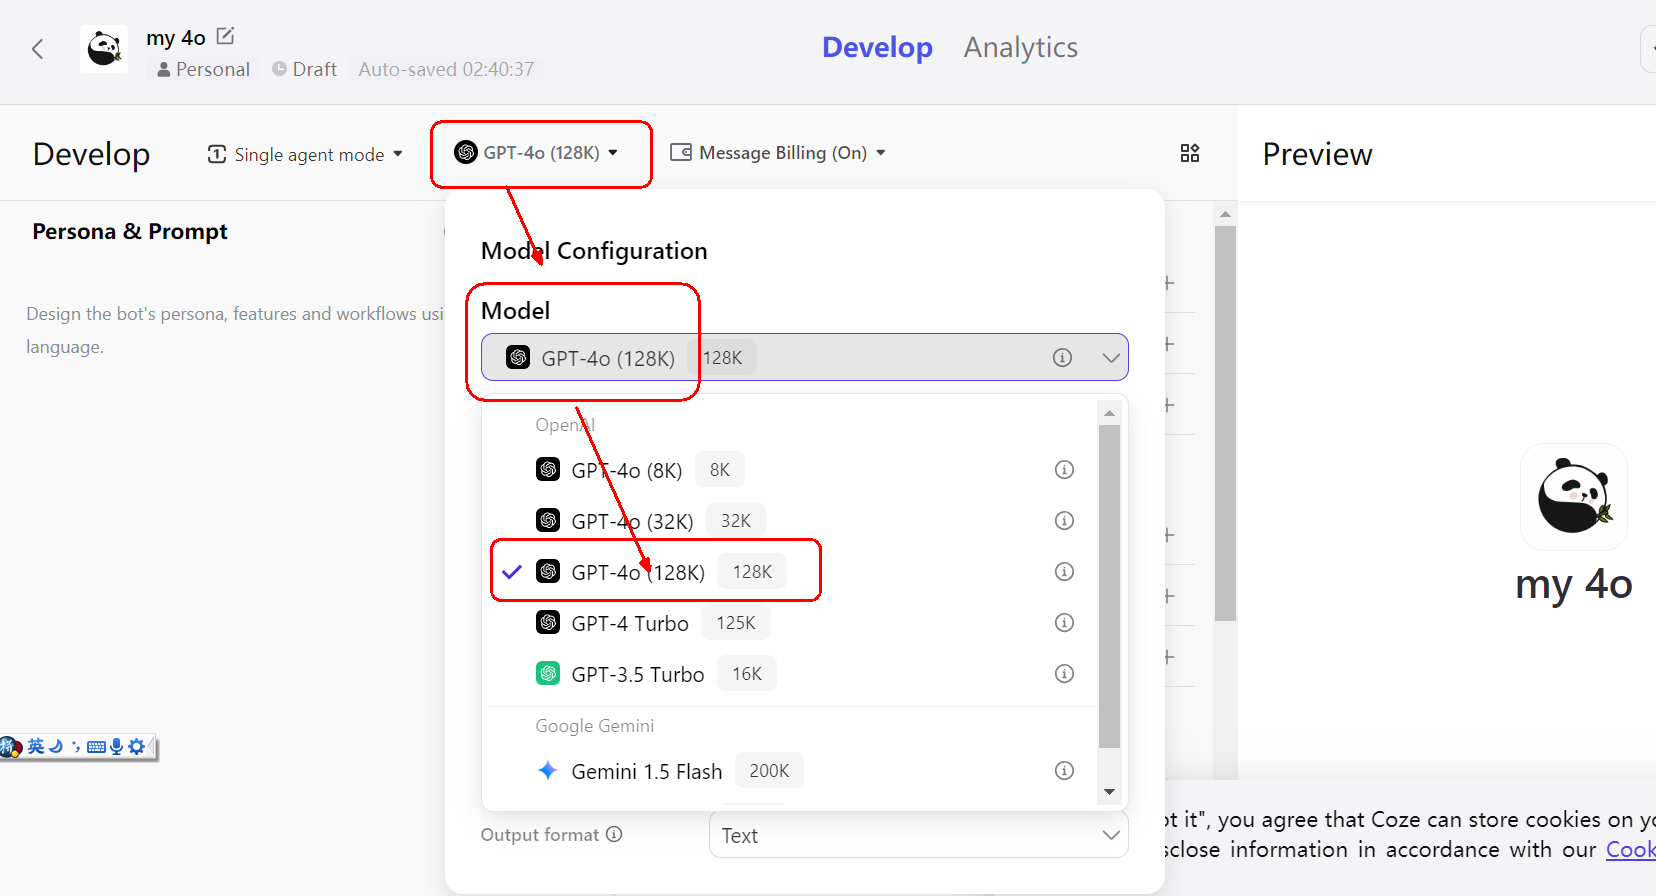View info for GPT-4o (32K)
Image resolution: width=1656 pixels, height=896 pixels.
pyautogui.click(x=1064, y=521)
